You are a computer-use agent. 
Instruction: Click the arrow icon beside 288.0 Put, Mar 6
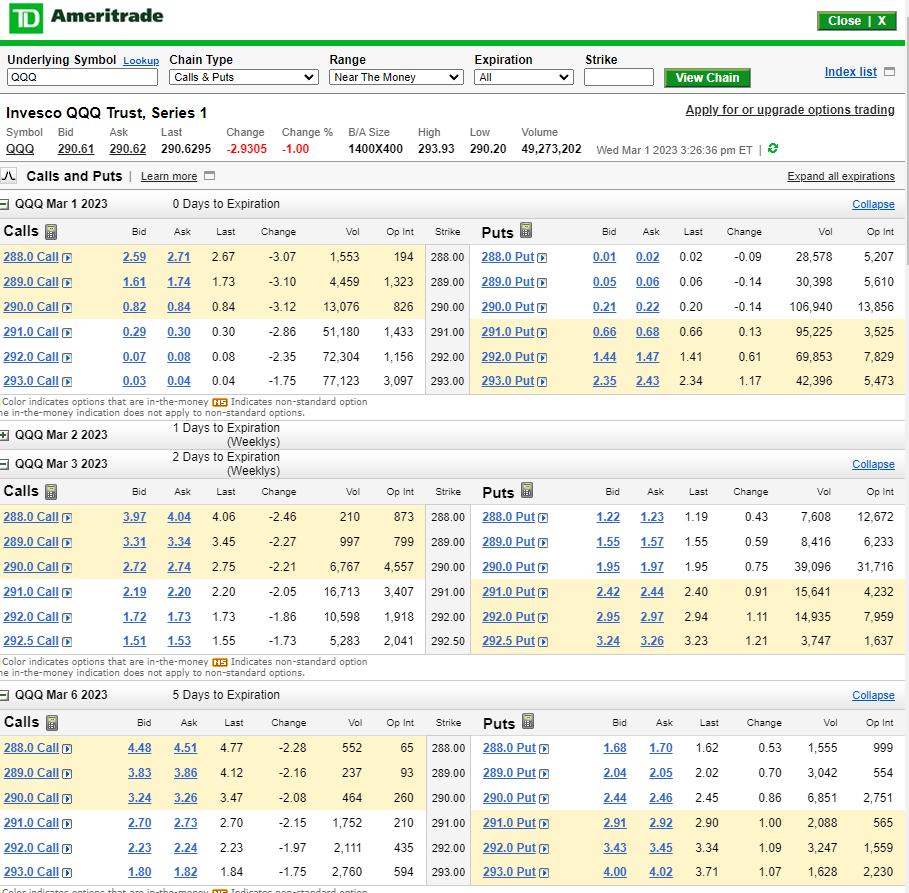[544, 749]
